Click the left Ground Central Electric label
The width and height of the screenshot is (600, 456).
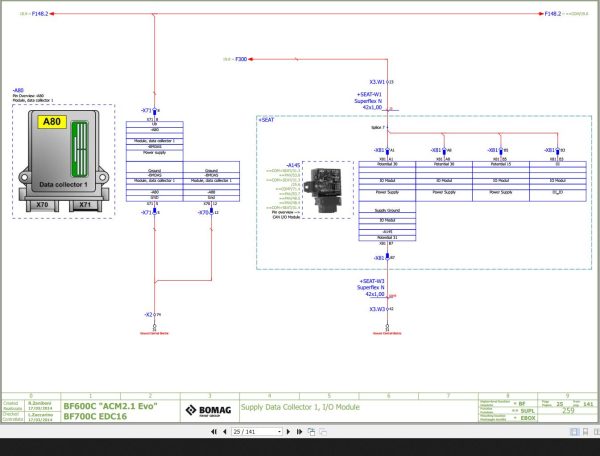[x=154, y=334]
